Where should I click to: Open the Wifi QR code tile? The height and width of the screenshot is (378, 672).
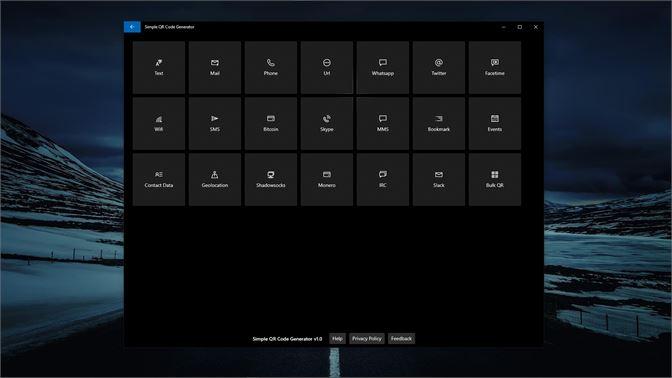tap(159, 123)
